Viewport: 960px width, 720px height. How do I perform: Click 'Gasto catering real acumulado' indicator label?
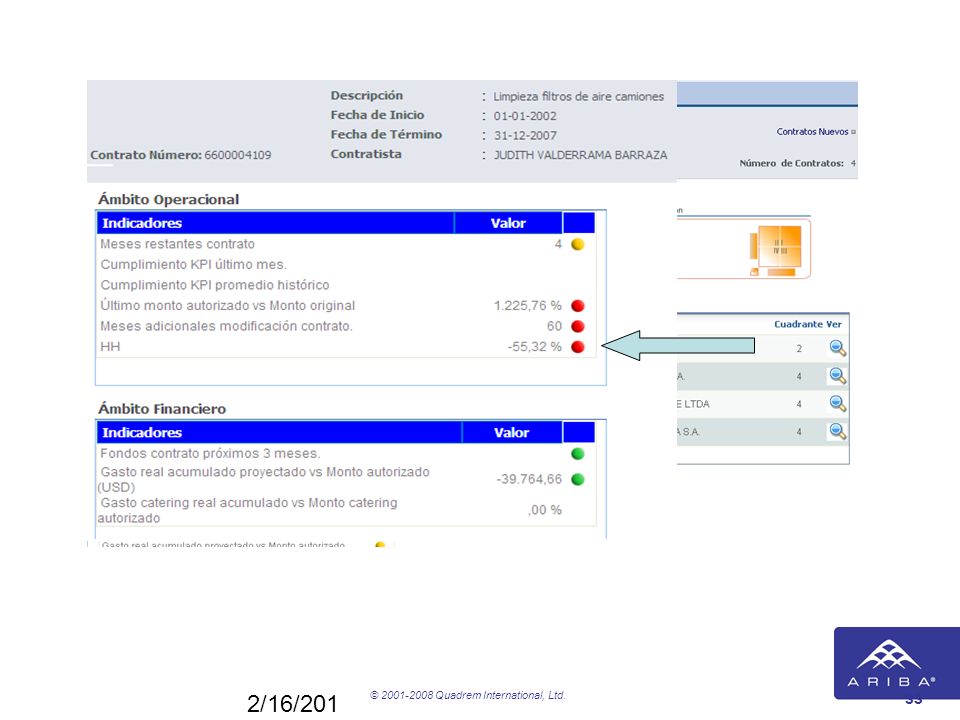click(247, 510)
